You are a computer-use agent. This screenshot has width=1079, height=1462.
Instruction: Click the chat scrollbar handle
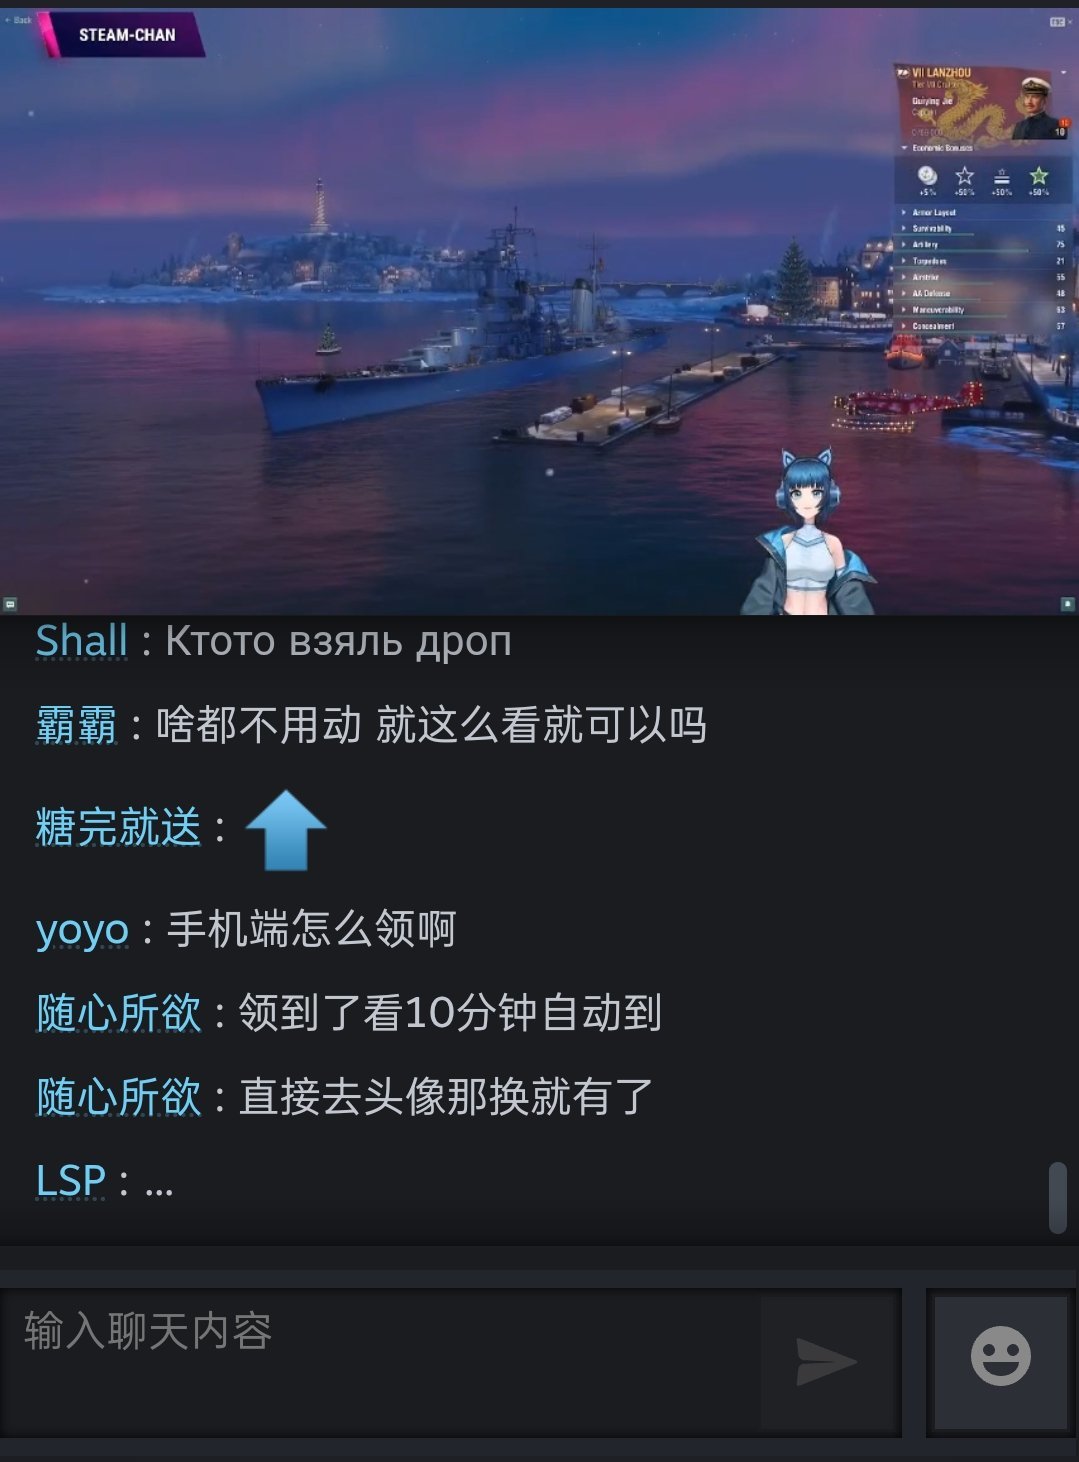pos(1057,1197)
